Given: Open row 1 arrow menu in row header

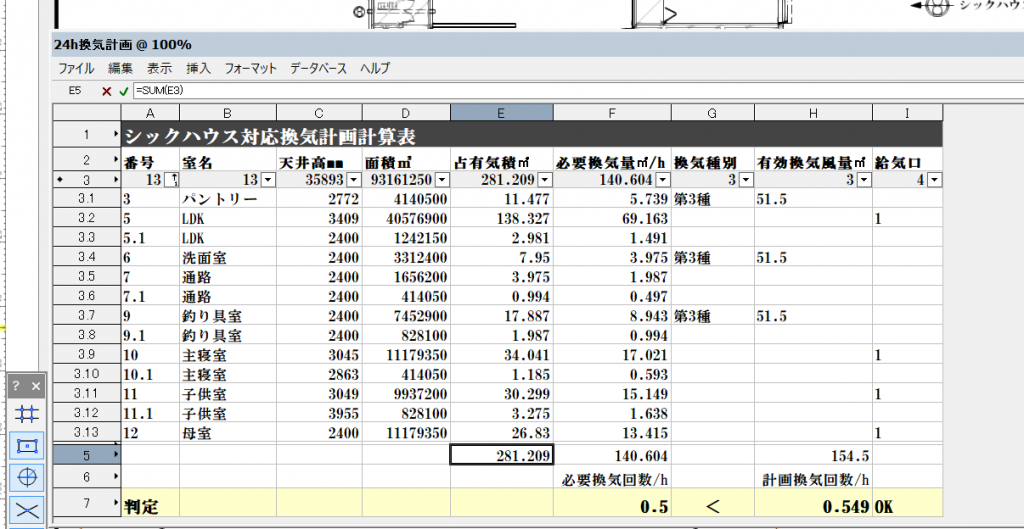Looking at the screenshot, I should 114,135.
